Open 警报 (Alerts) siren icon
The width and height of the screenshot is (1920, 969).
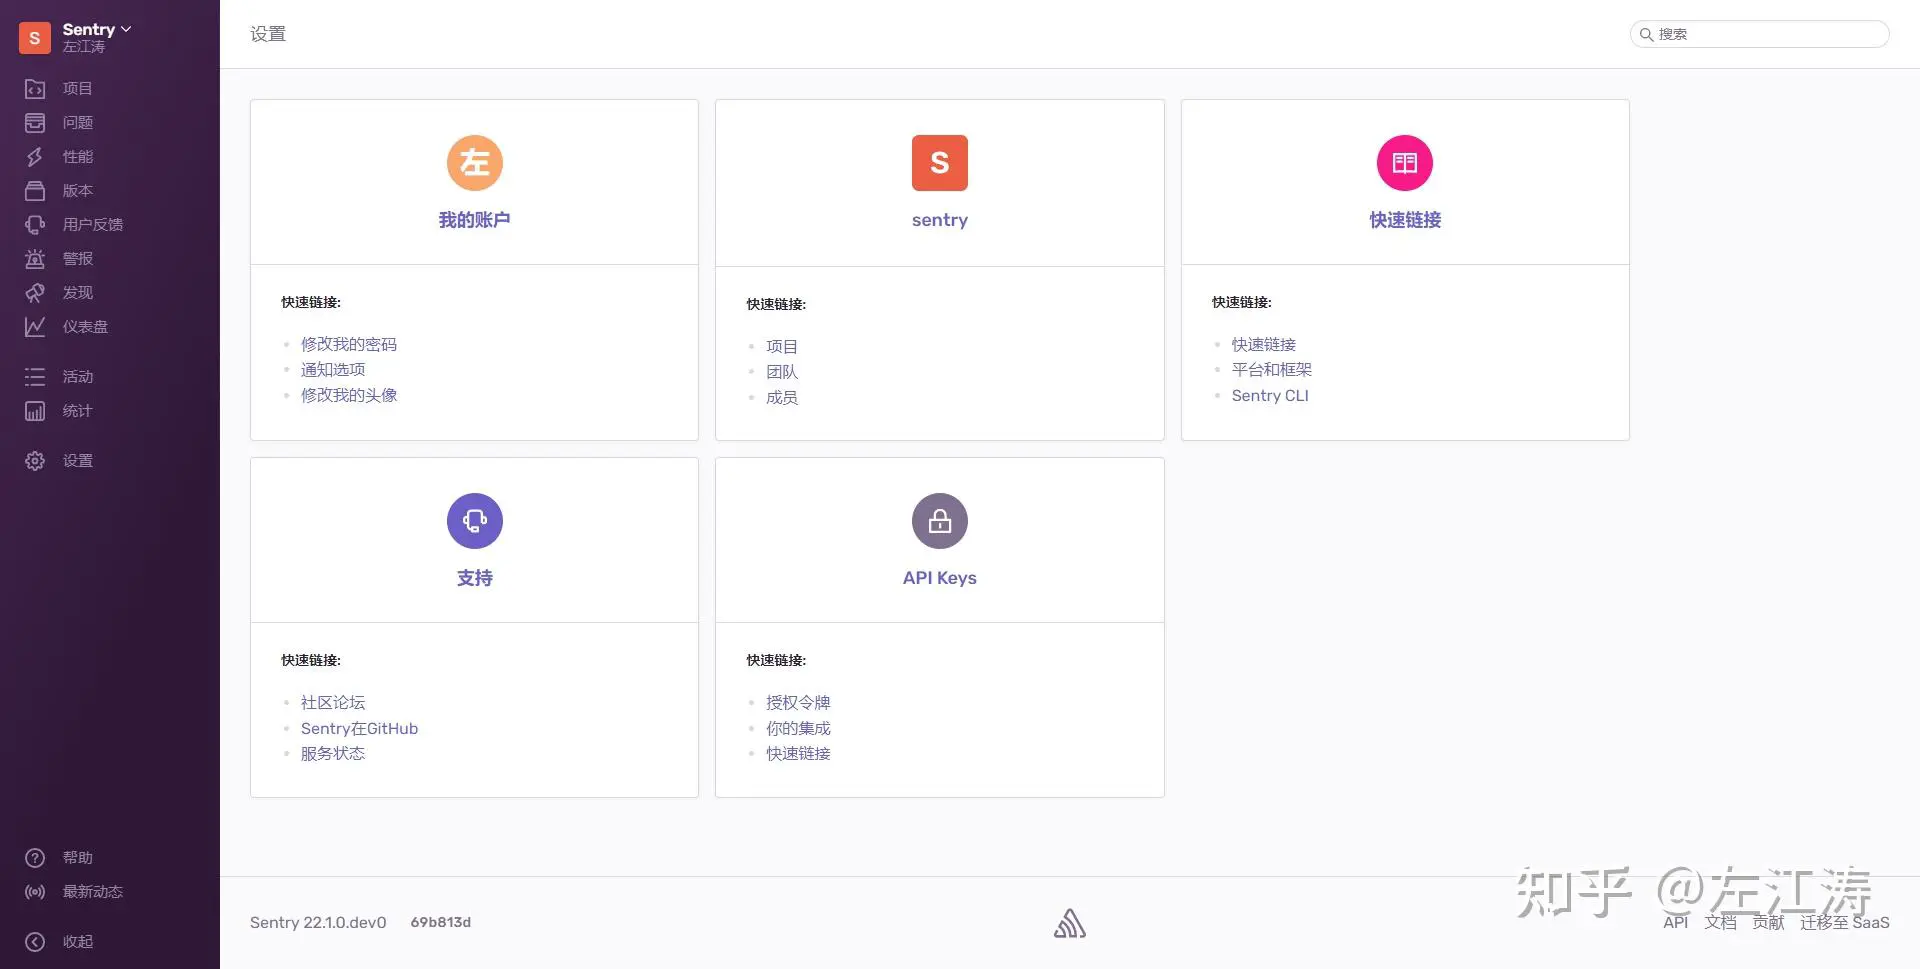pyautogui.click(x=35, y=259)
